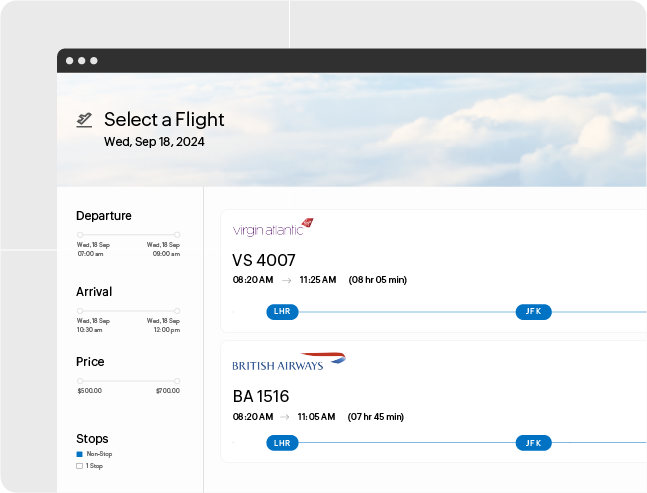Click the Virgin Atlantic airline logo
This screenshot has width=647, height=493.
coord(272,228)
